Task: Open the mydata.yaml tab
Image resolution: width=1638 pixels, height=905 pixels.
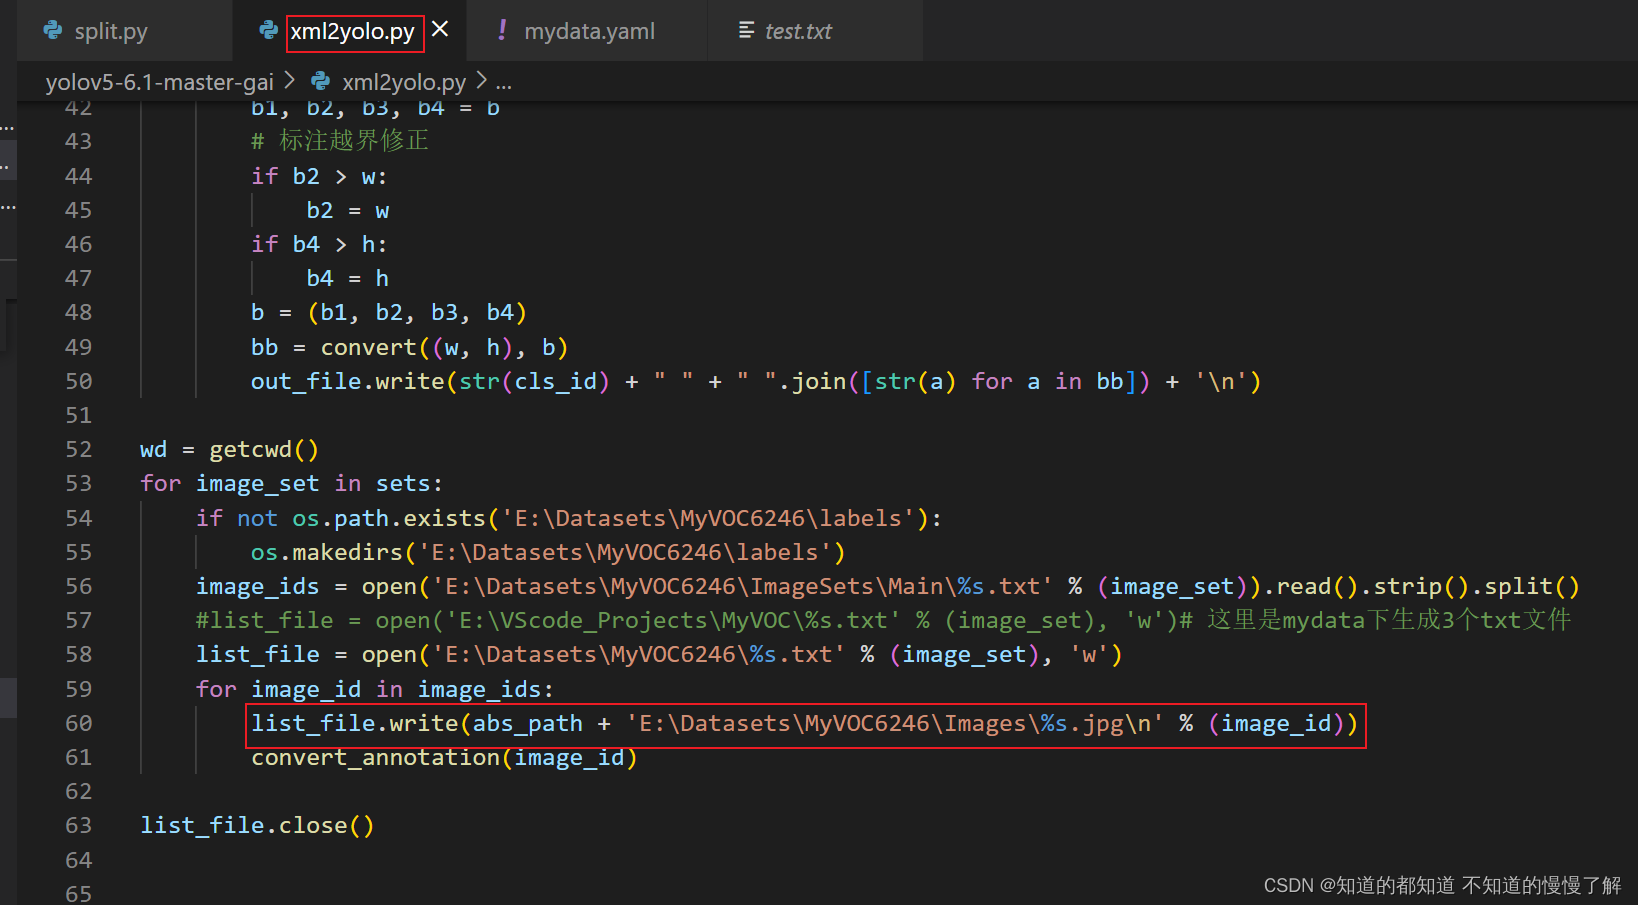Action: coord(588,31)
